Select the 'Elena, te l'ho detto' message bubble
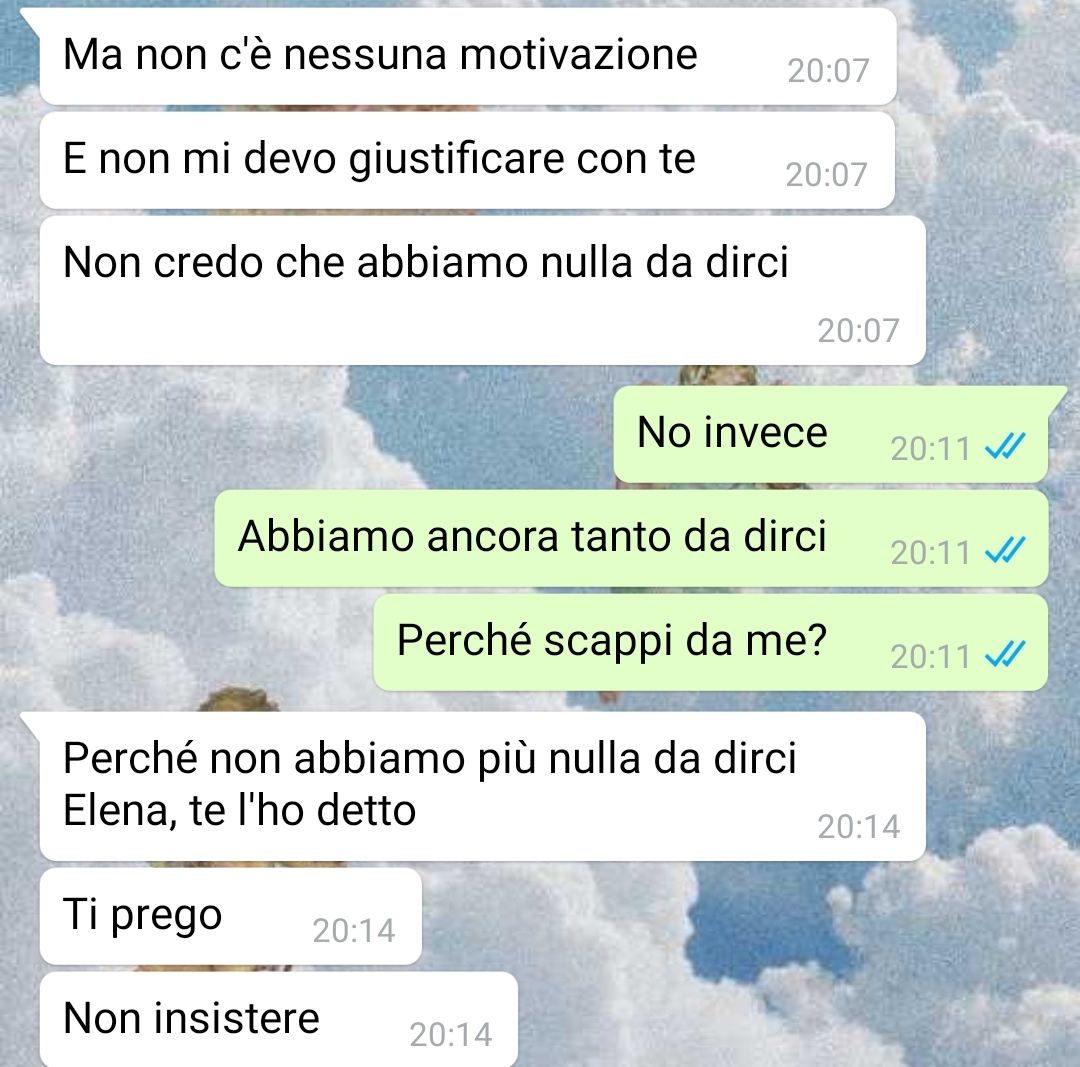The image size is (1080, 1067). coord(482,787)
